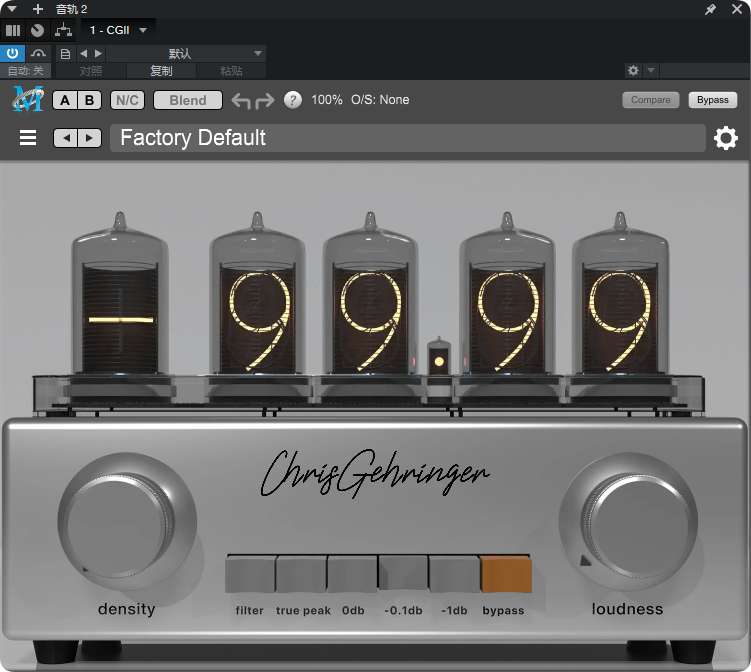Viewport: 751px width, 672px height.
Task: Select the B preset slot
Action: click(89, 100)
